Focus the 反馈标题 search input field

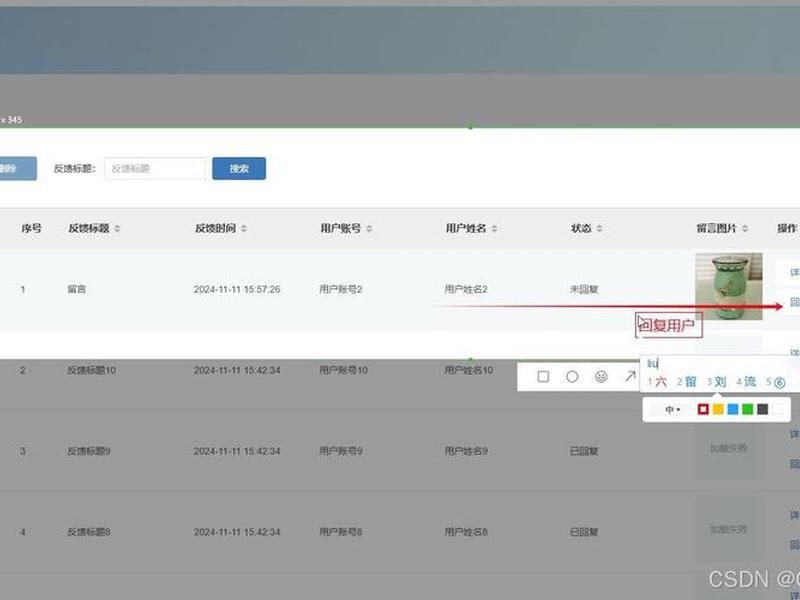pos(155,168)
